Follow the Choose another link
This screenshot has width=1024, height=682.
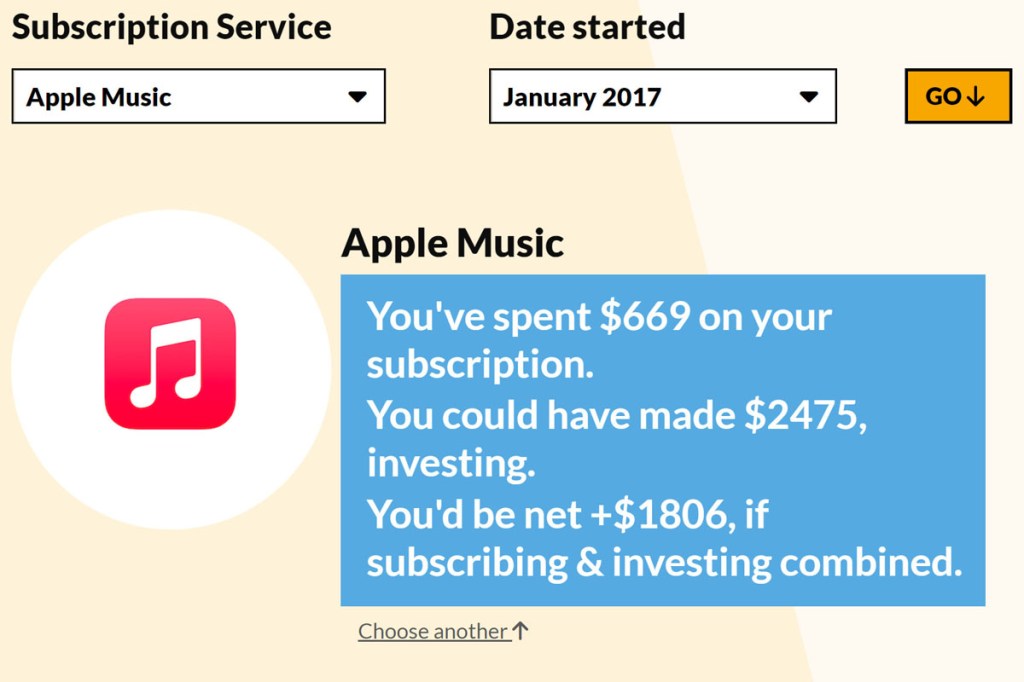click(434, 631)
